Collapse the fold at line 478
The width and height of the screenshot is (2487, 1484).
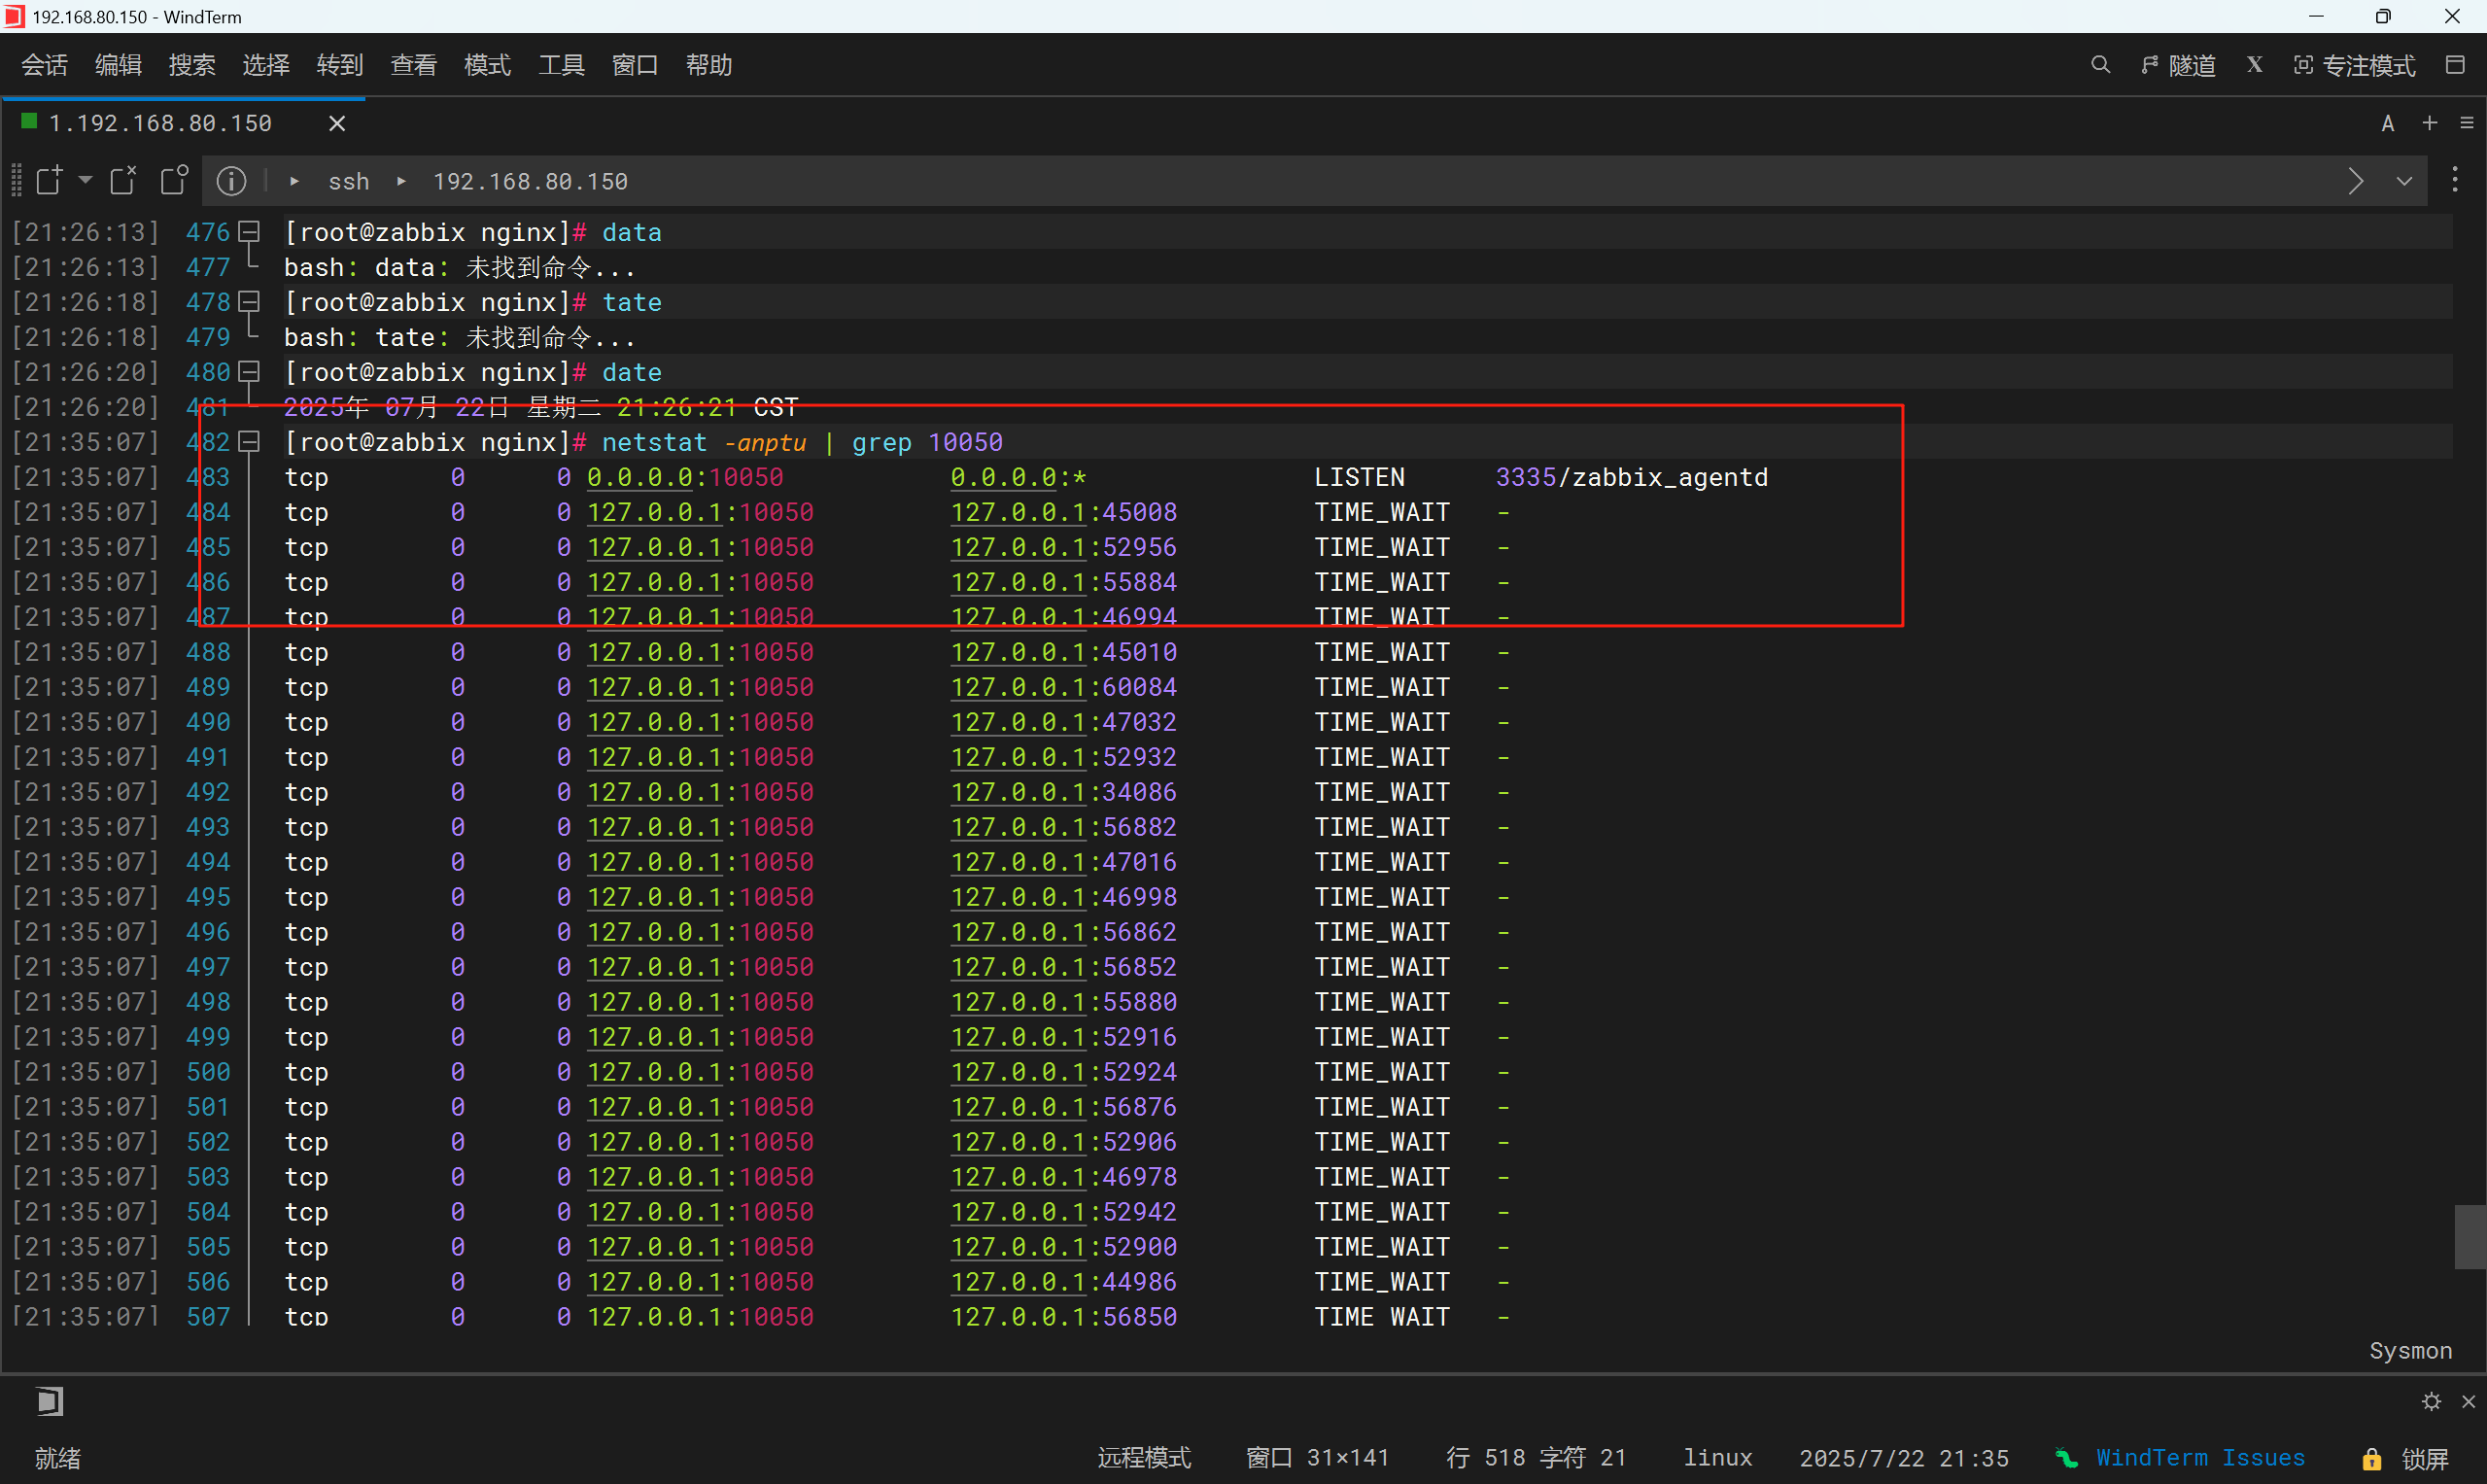click(x=250, y=302)
